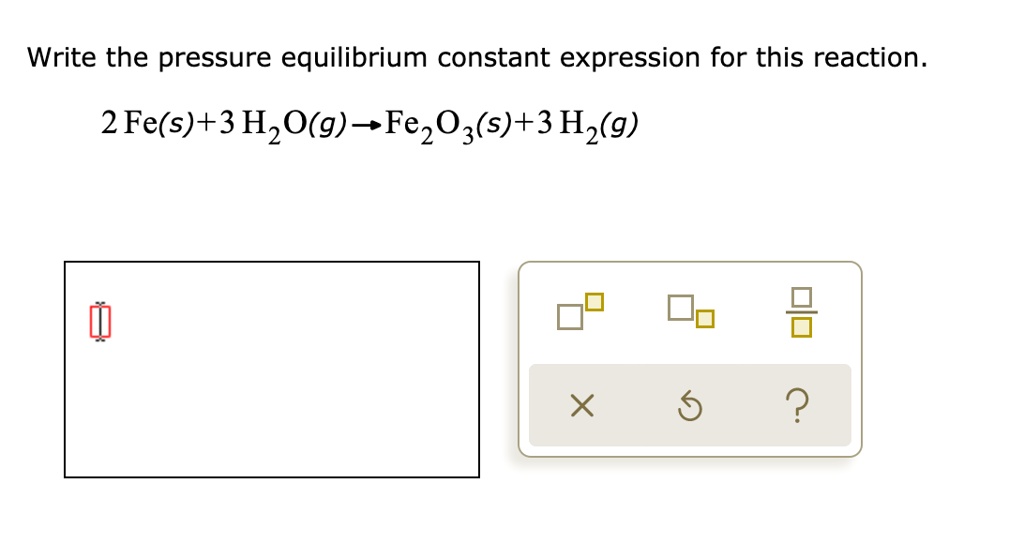Click the yellow denominator square of the fraction icon
This screenshot has height=544, width=1024.
pos(801,326)
